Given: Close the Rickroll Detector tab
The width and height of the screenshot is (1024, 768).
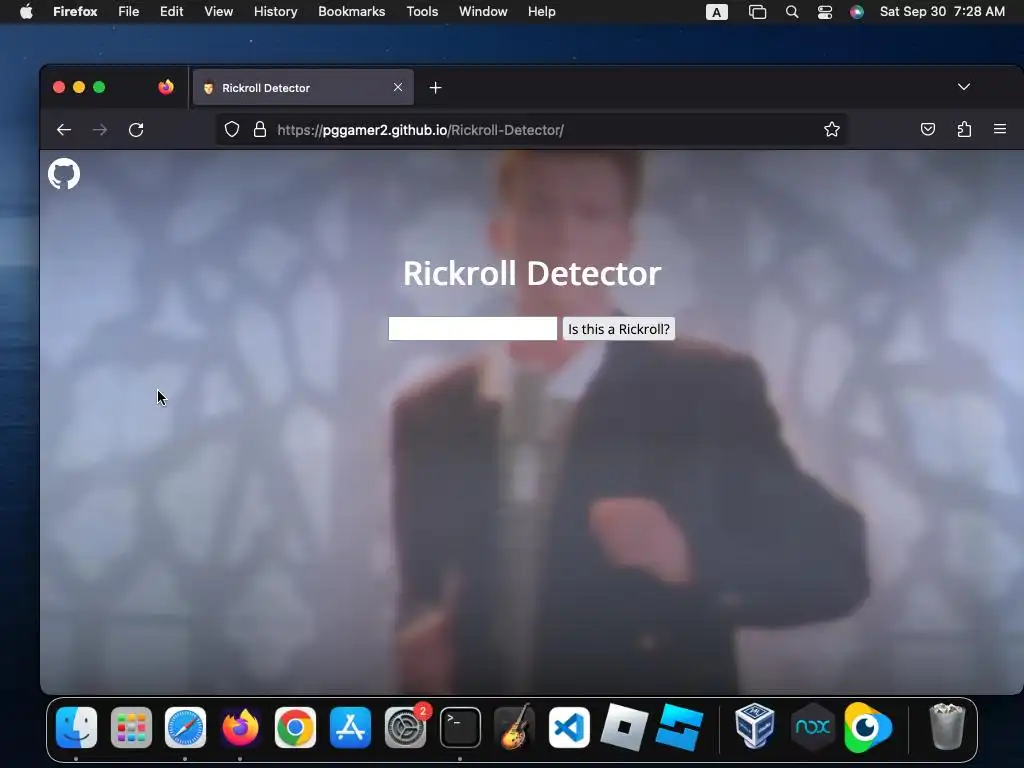Looking at the screenshot, I should (x=398, y=87).
